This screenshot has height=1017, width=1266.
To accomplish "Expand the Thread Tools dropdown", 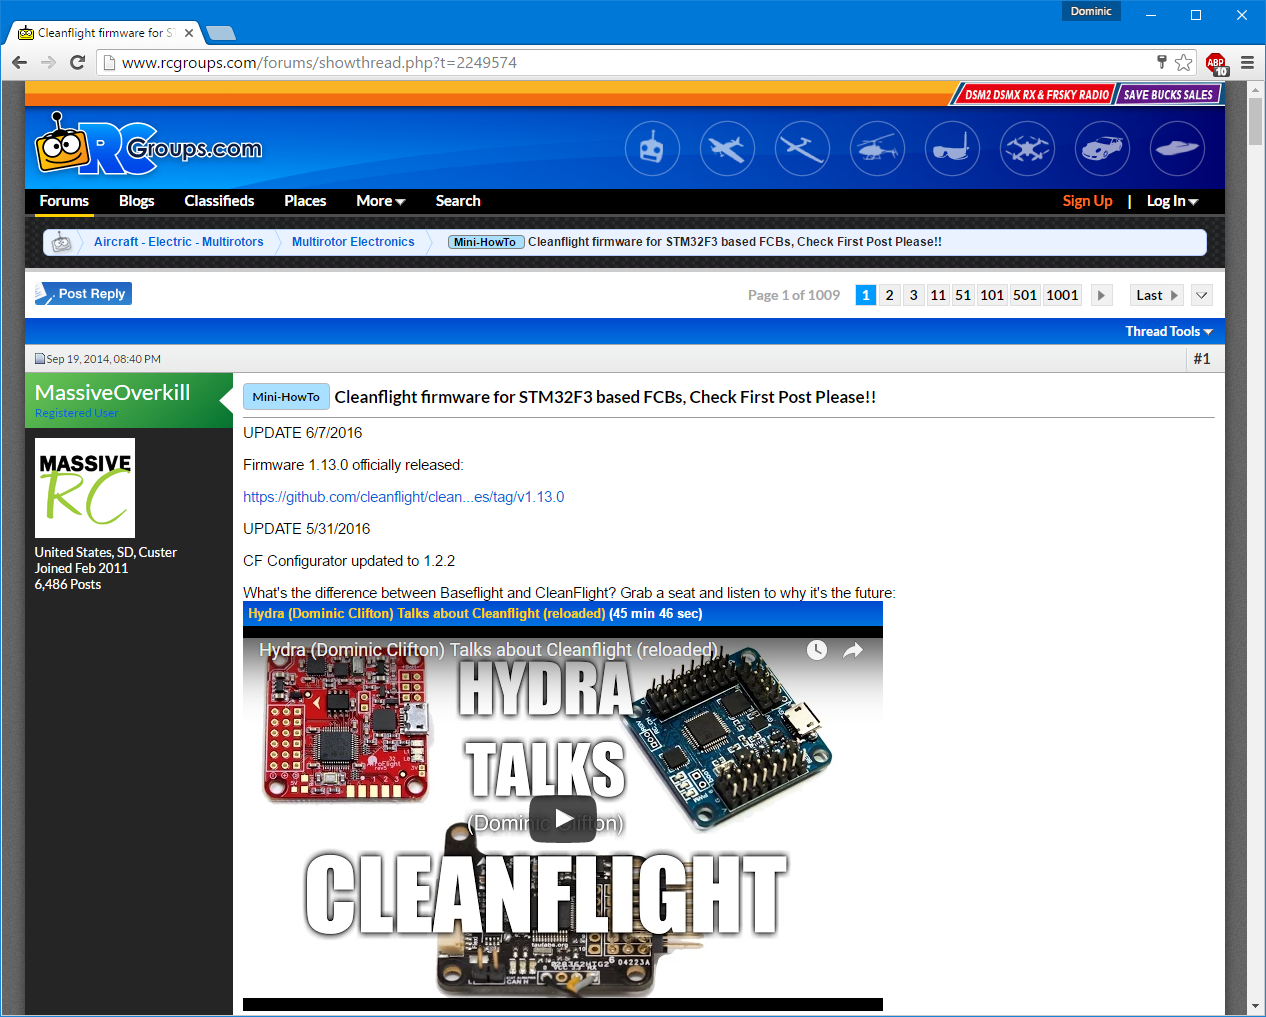I will point(1168,331).
